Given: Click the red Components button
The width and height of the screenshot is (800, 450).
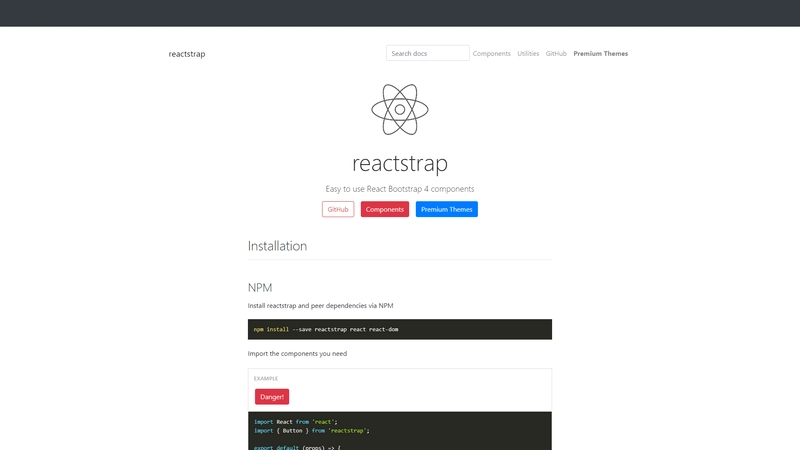Looking at the screenshot, I should click(x=385, y=209).
